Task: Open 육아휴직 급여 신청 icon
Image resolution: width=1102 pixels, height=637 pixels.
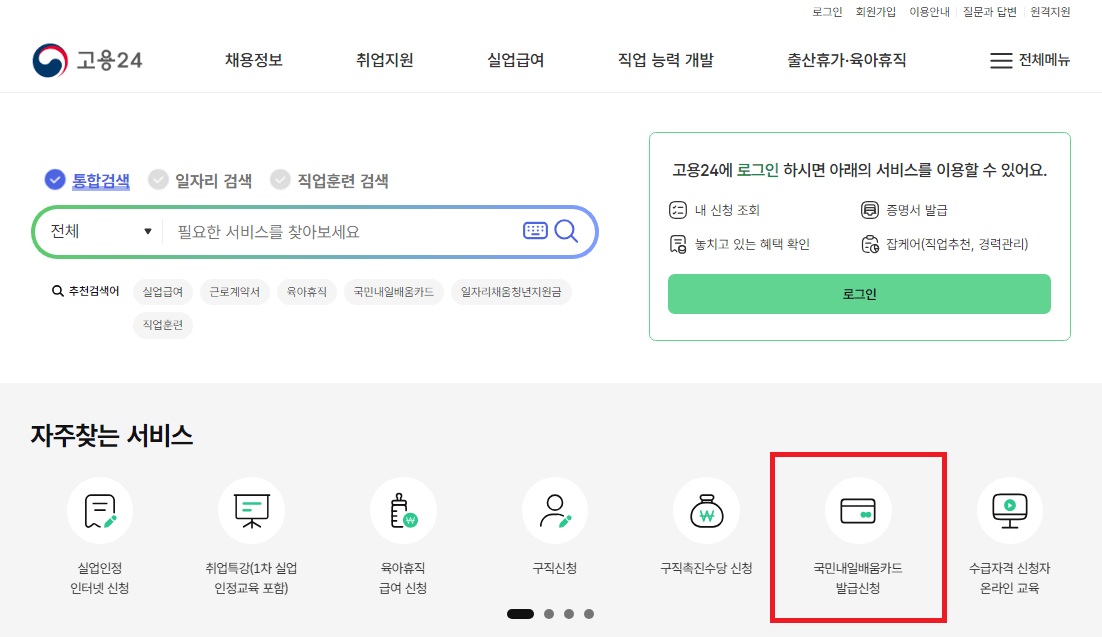Action: [x=403, y=510]
